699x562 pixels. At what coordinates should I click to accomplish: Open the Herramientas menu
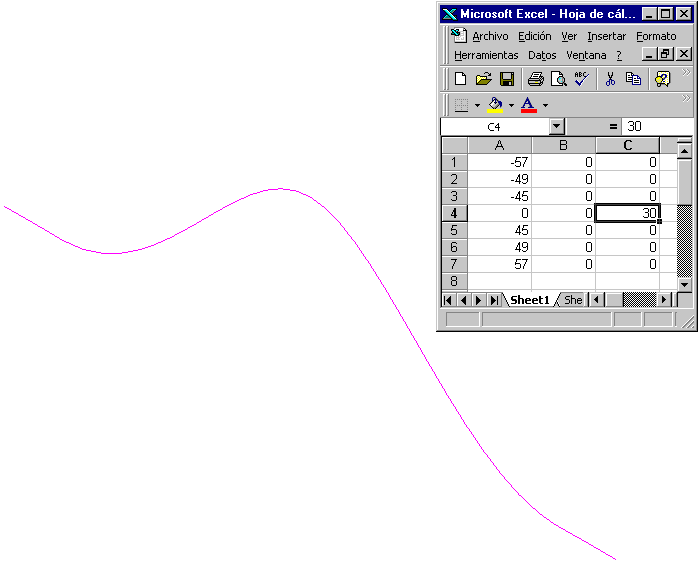click(486, 55)
